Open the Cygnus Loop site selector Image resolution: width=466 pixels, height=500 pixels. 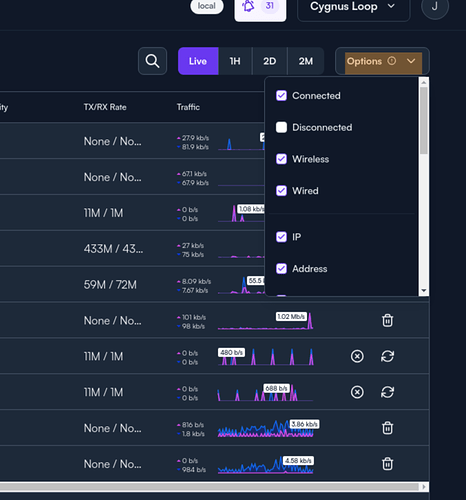pyautogui.click(x=353, y=7)
